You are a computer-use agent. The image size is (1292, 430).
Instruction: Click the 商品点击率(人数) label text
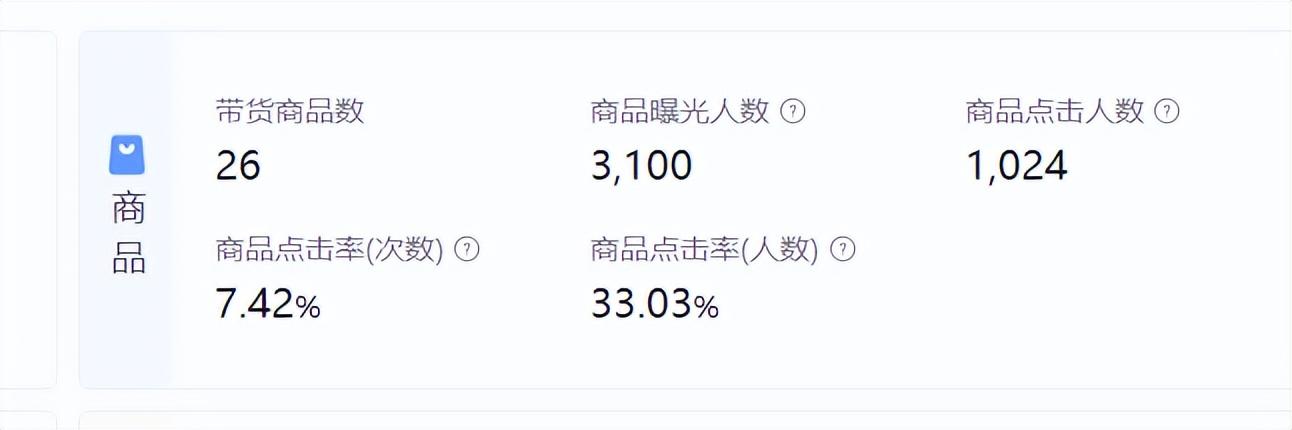[705, 250]
